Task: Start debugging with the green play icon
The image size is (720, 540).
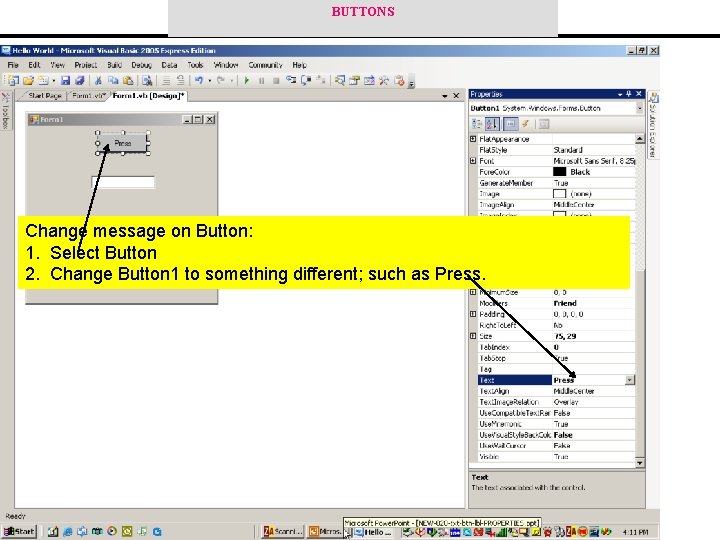Action: (247, 81)
